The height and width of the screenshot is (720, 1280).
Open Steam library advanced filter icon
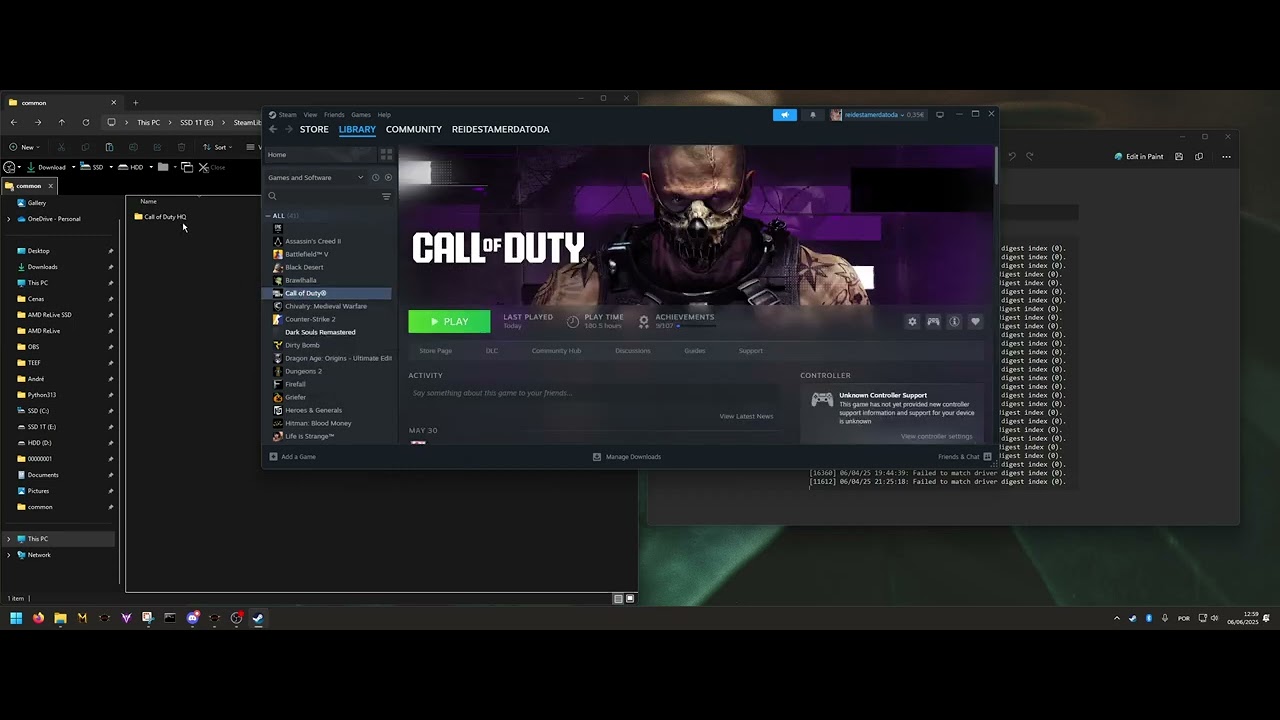point(386,196)
